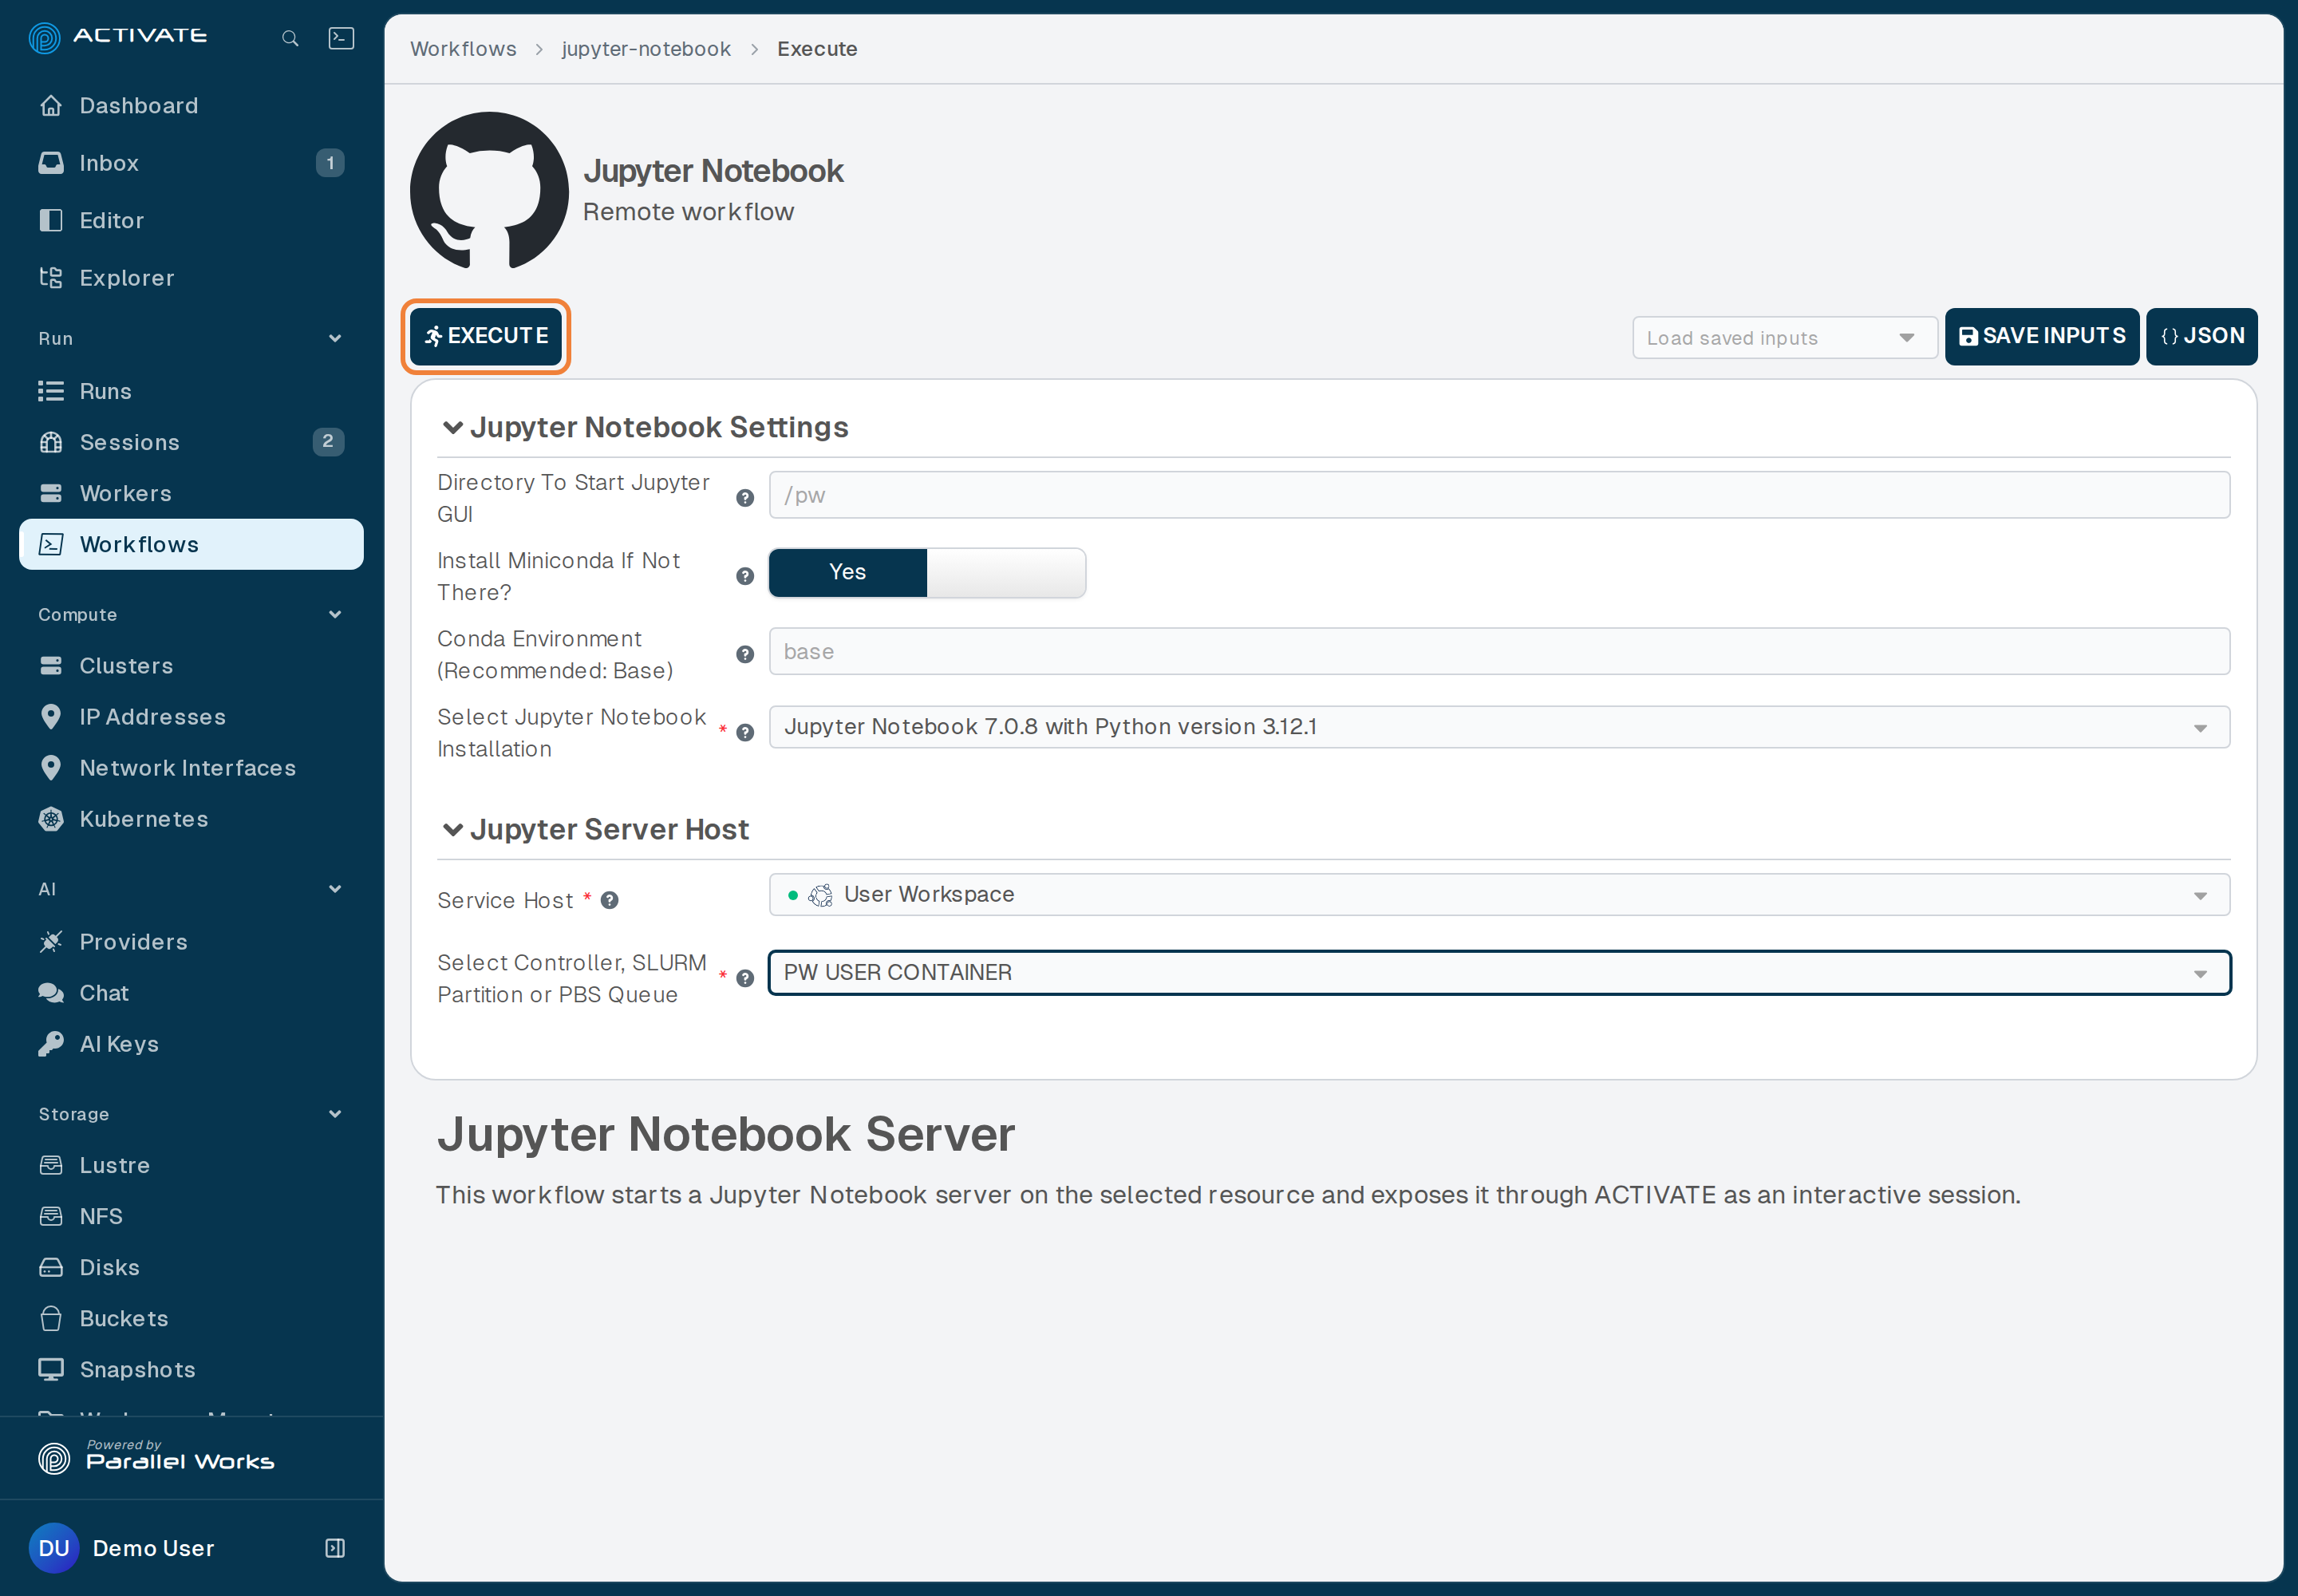This screenshot has width=2298, height=1596.
Task: Open the PW USER CONTAINER dropdown
Action: coord(1499,973)
